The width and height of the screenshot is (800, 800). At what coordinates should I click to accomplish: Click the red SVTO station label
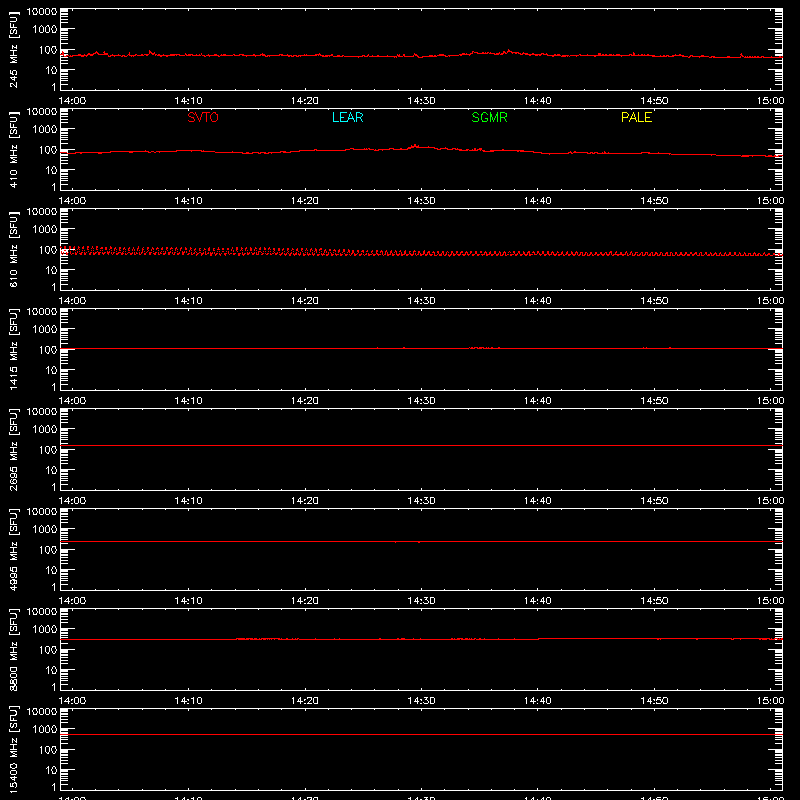[x=203, y=117]
